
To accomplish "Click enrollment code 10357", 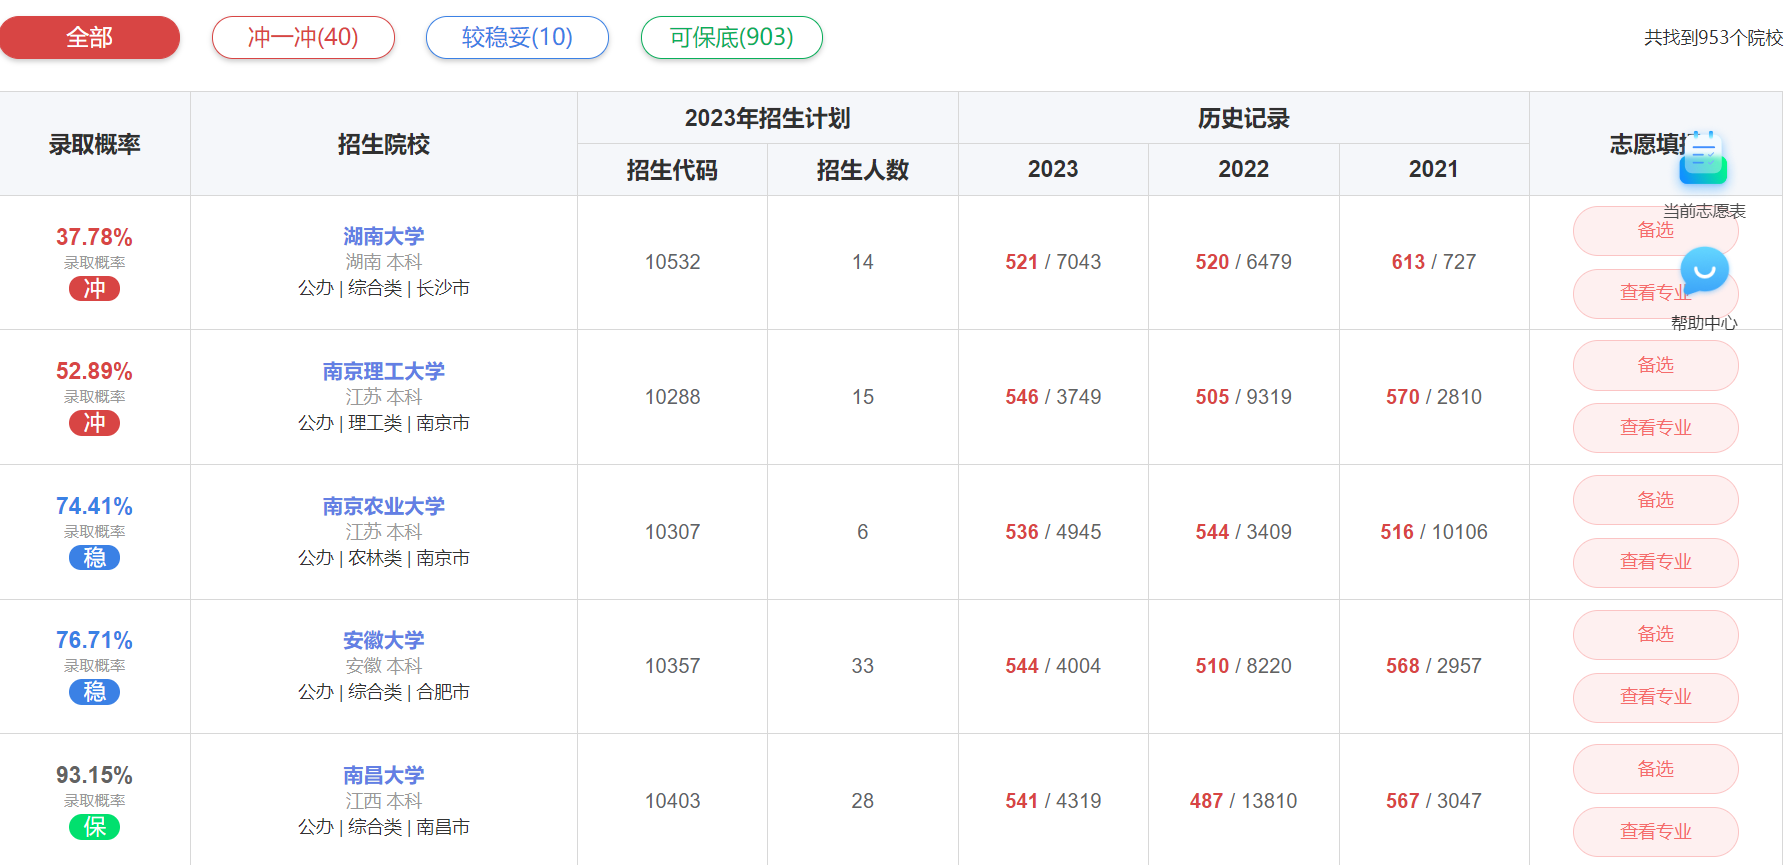I will point(672,666).
